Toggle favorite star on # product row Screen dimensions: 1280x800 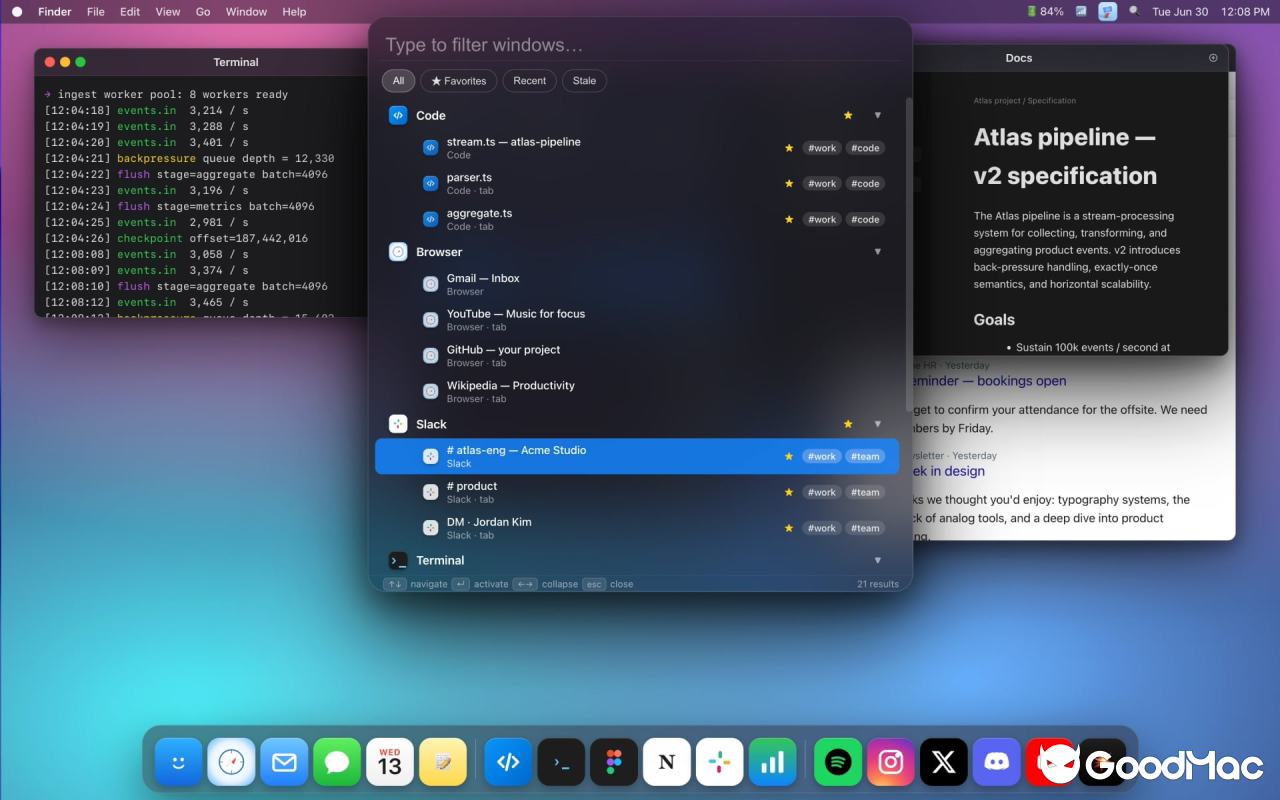(x=789, y=492)
